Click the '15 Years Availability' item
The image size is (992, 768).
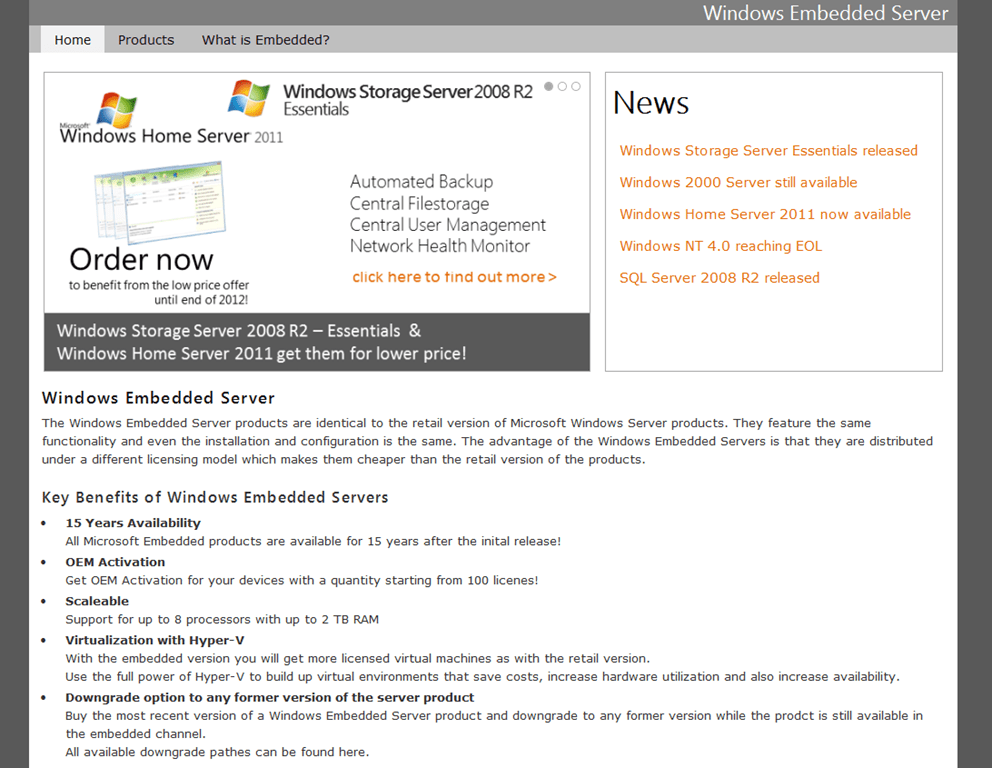133,523
